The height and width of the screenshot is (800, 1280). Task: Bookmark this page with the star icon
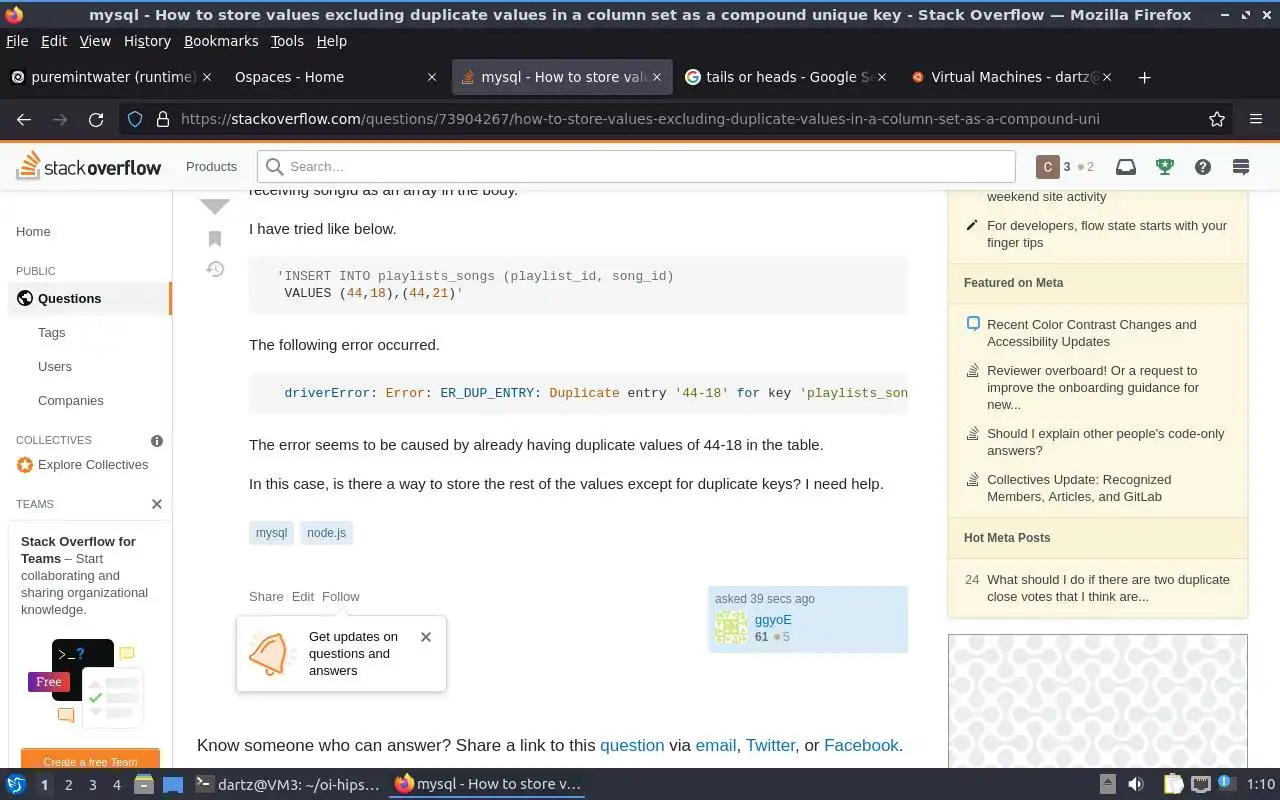pos(1217,119)
